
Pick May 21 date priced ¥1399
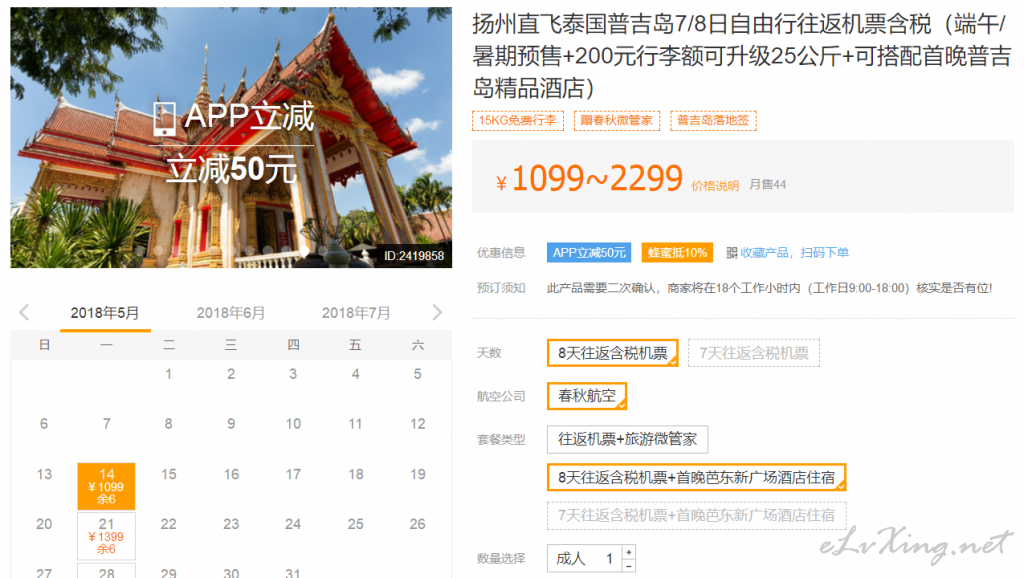click(106, 536)
